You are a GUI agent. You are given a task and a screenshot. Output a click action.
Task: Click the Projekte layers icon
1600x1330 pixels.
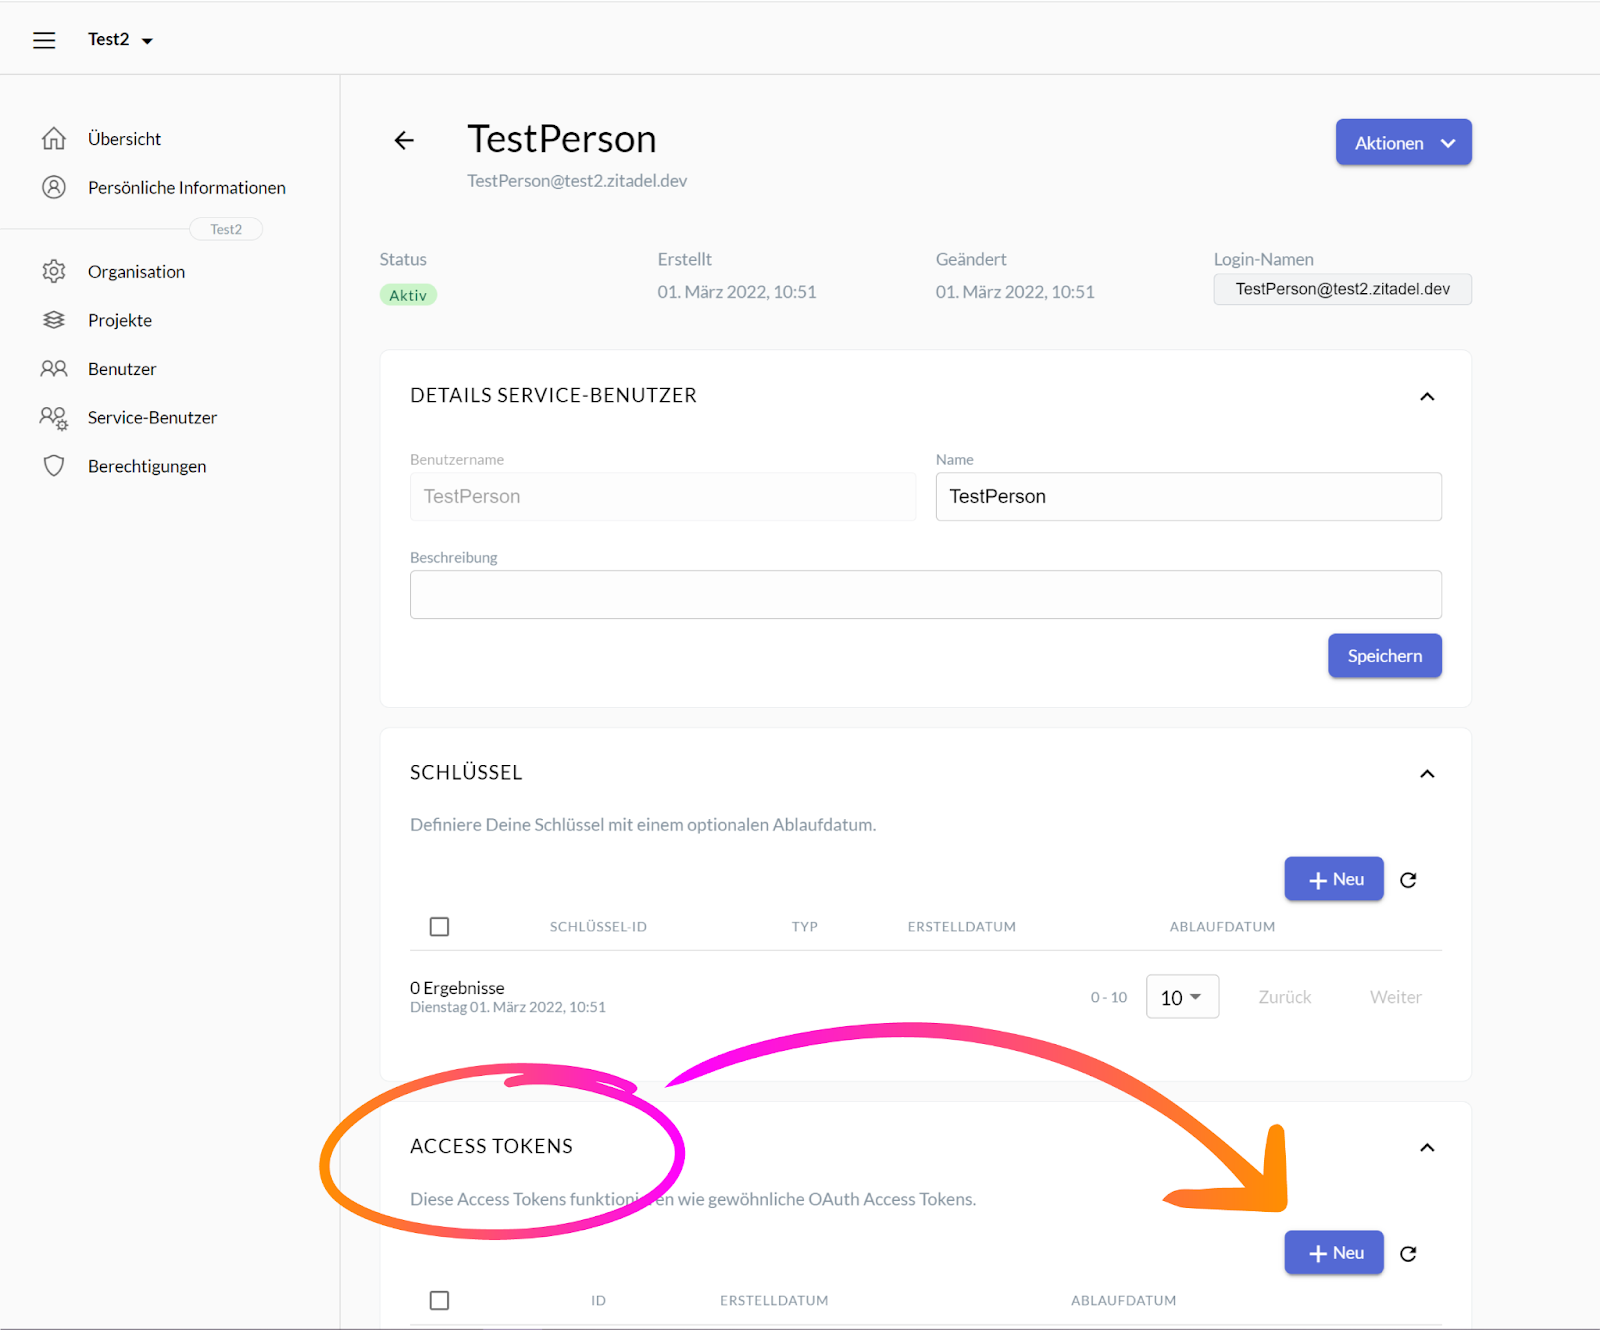click(x=54, y=320)
